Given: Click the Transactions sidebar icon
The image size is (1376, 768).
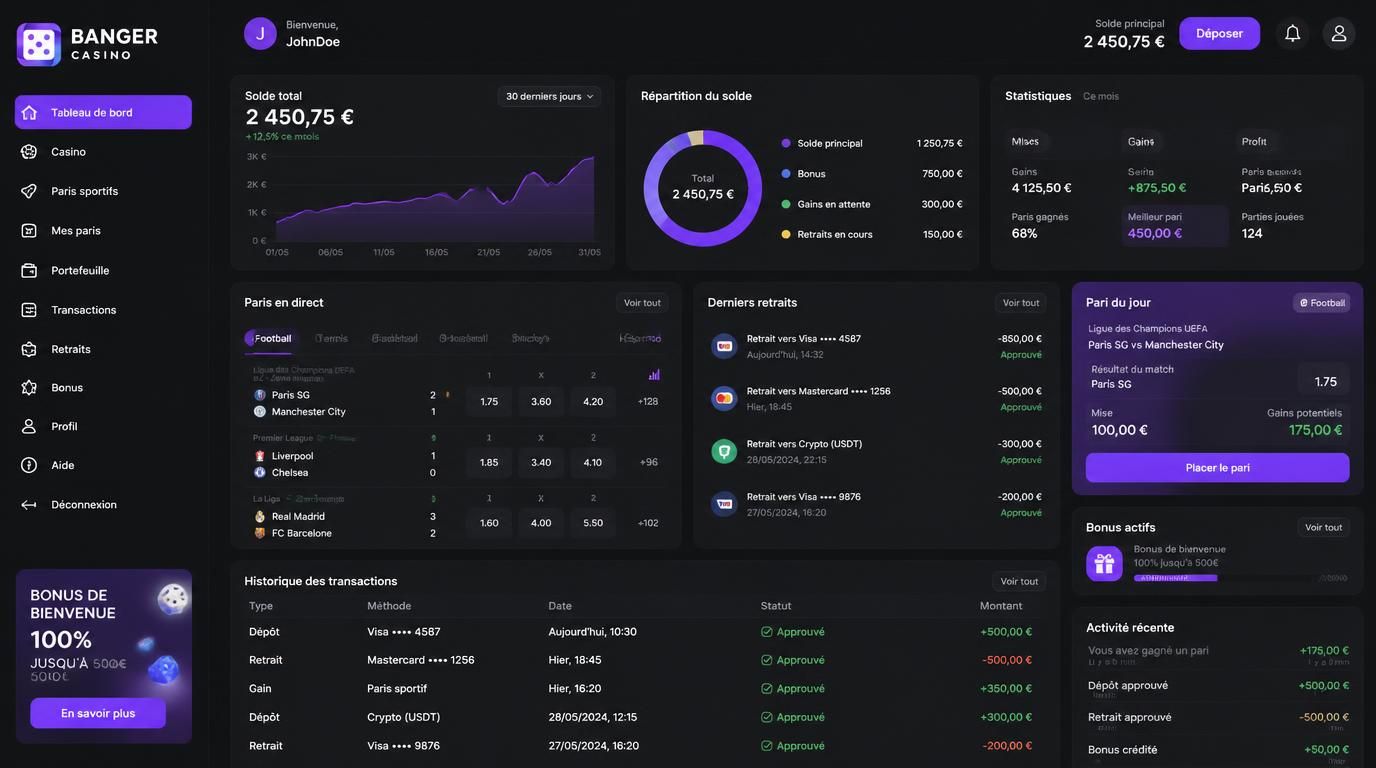Looking at the screenshot, I should pyautogui.click(x=29, y=310).
